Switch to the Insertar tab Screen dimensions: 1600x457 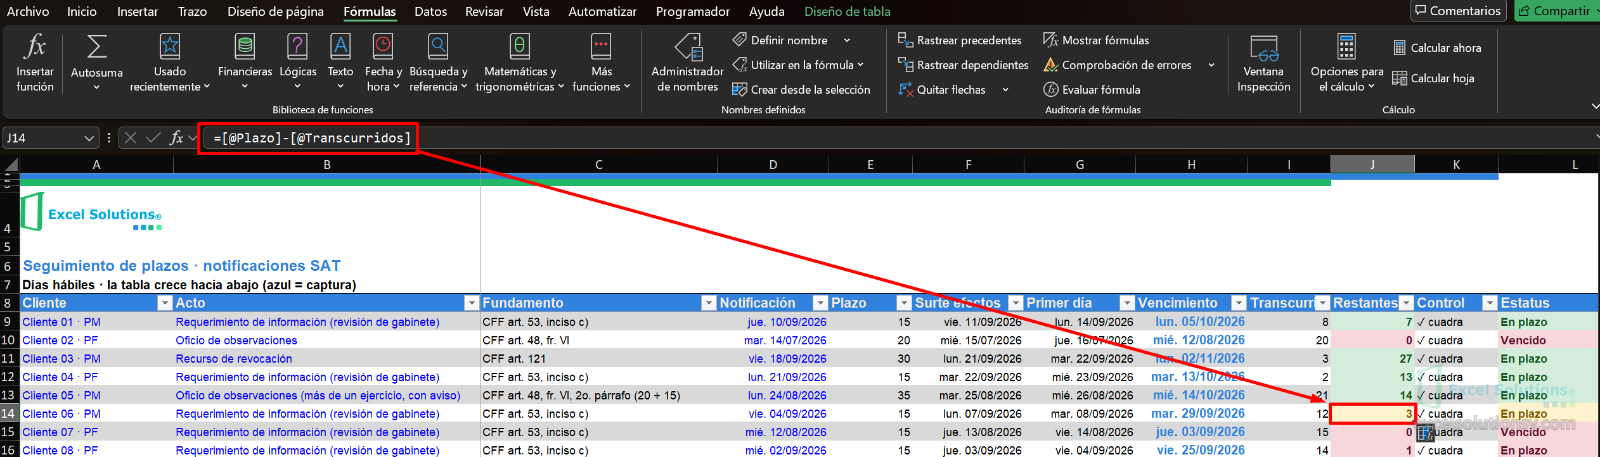pyautogui.click(x=138, y=11)
